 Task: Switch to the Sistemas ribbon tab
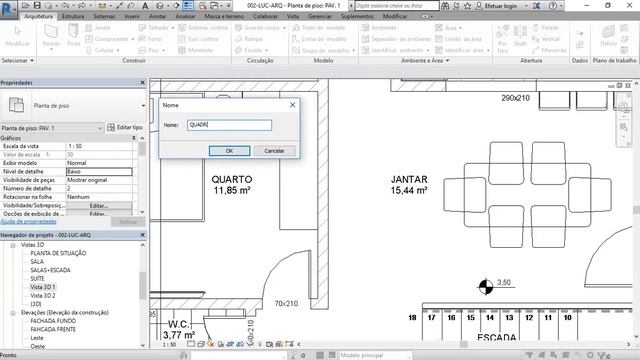click(104, 16)
